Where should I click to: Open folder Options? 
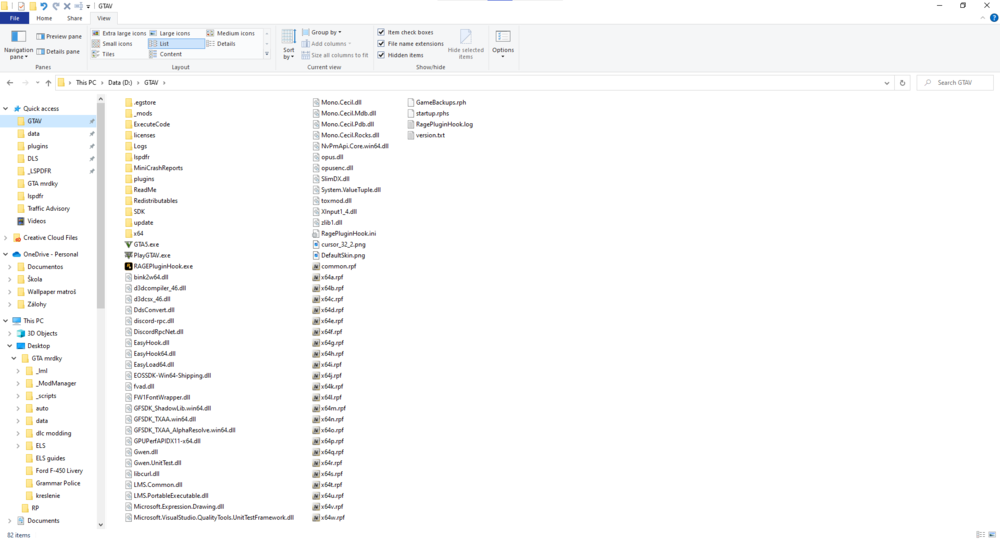pyautogui.click(x=503, y=45)
